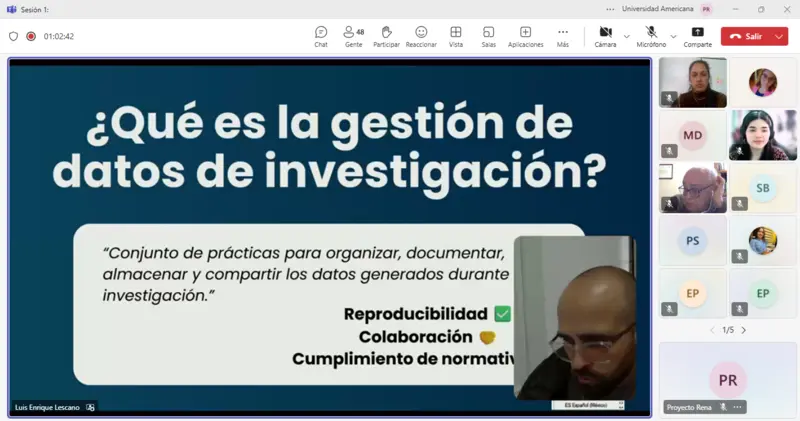Click presenter's webcam overlay video

[x=574, y=317]
